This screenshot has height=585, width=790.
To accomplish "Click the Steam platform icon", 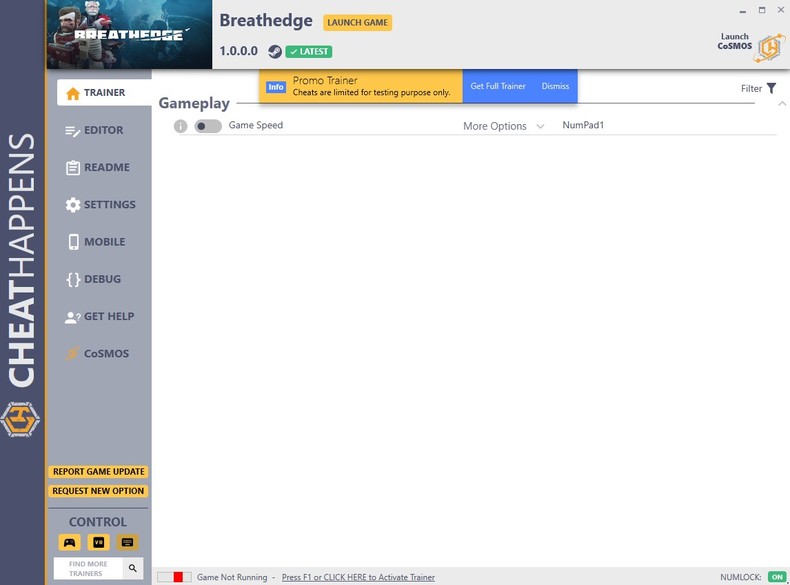I will point(275,51).
